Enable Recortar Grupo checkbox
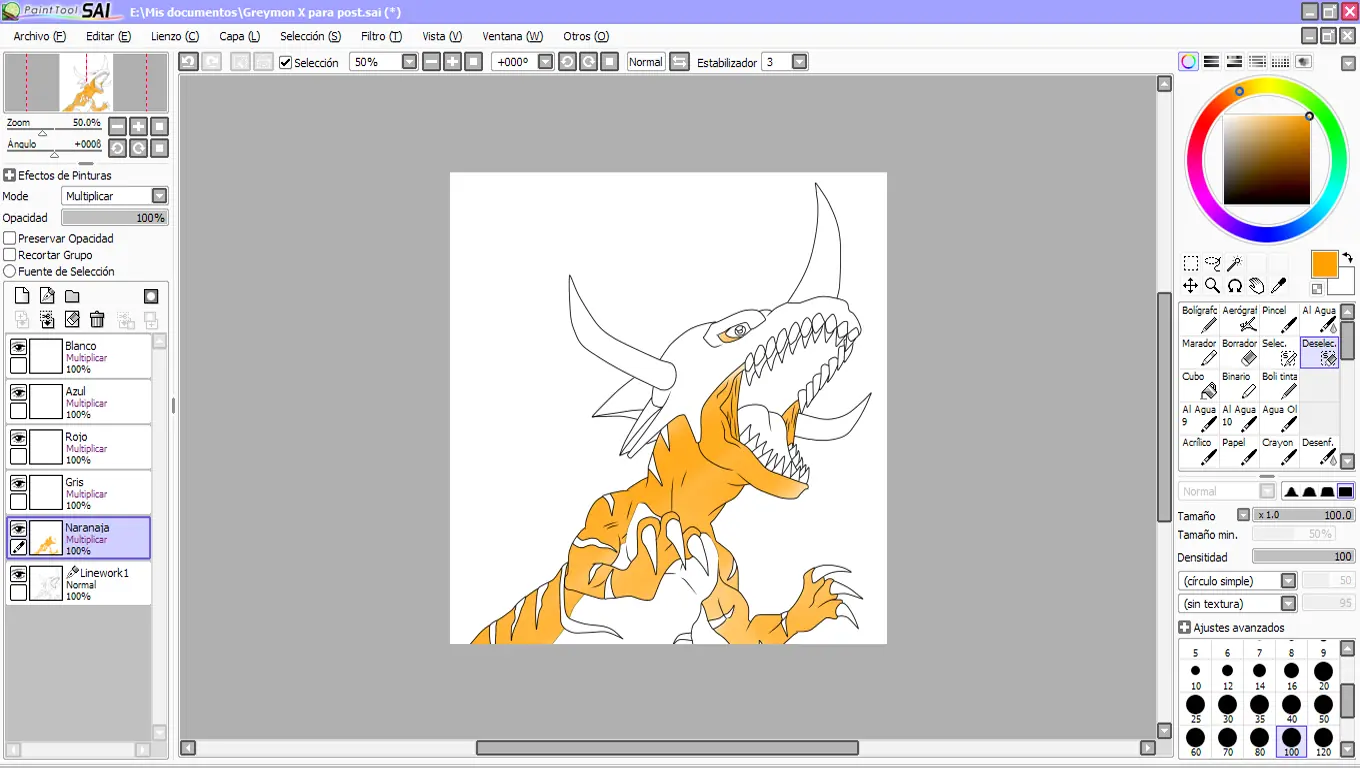 [x=10, y=255]
